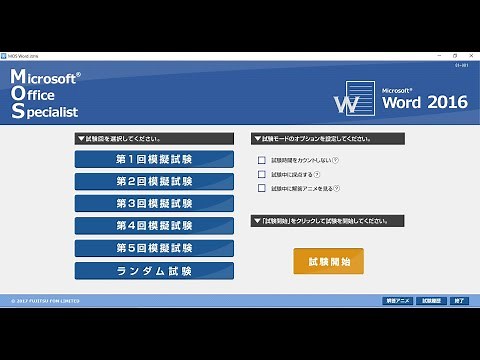Start the exam with orange 試験開始 button
Viewport: 480px width, 360px height.
click(329, 261)
